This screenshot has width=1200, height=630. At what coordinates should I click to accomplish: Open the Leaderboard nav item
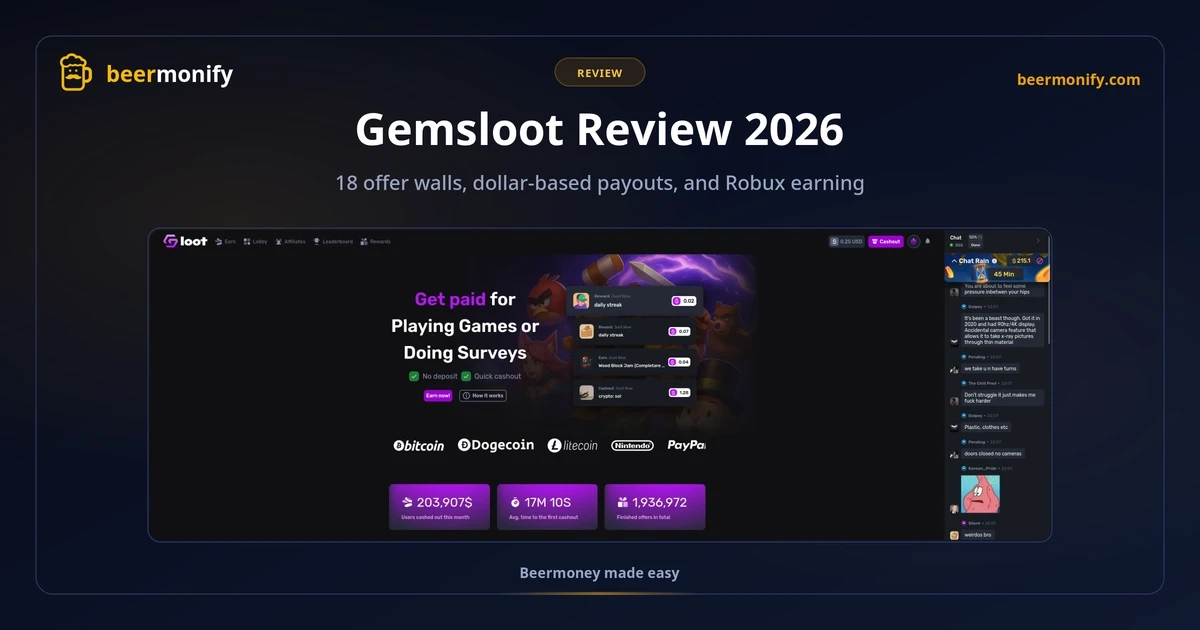pyautogui.click(x=333, y=241)
